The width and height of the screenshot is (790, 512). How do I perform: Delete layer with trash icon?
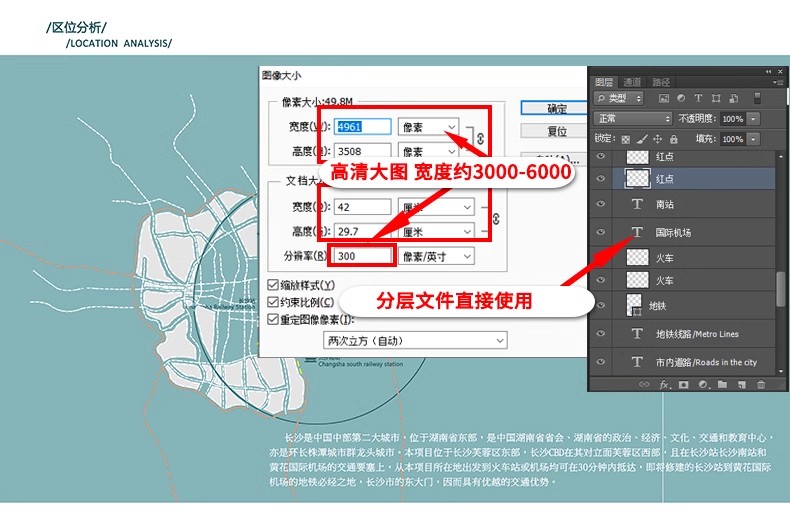761,385
